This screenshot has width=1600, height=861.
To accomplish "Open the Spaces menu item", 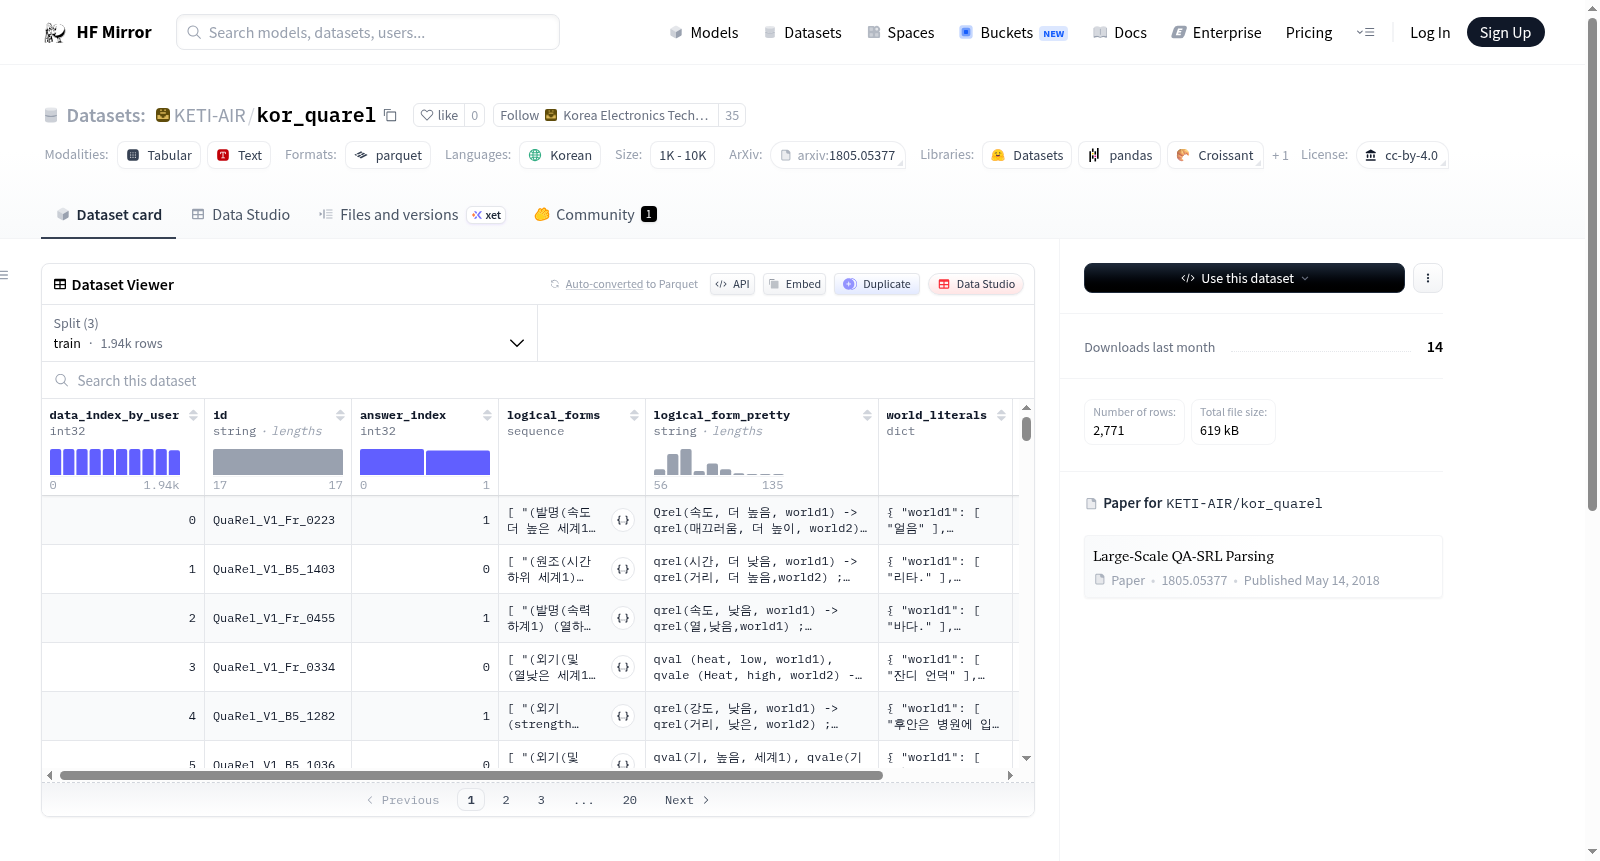I will (x=900, y=33).
